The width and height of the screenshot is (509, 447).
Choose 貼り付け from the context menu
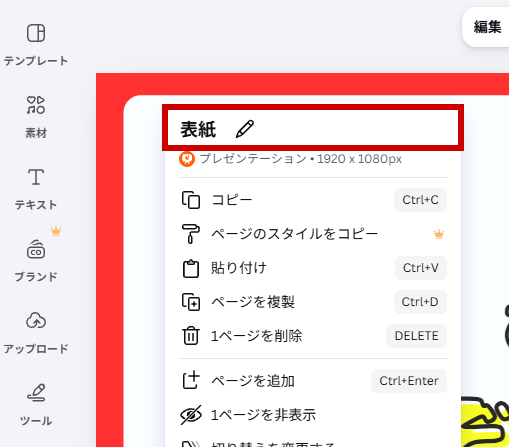(313, 268)
